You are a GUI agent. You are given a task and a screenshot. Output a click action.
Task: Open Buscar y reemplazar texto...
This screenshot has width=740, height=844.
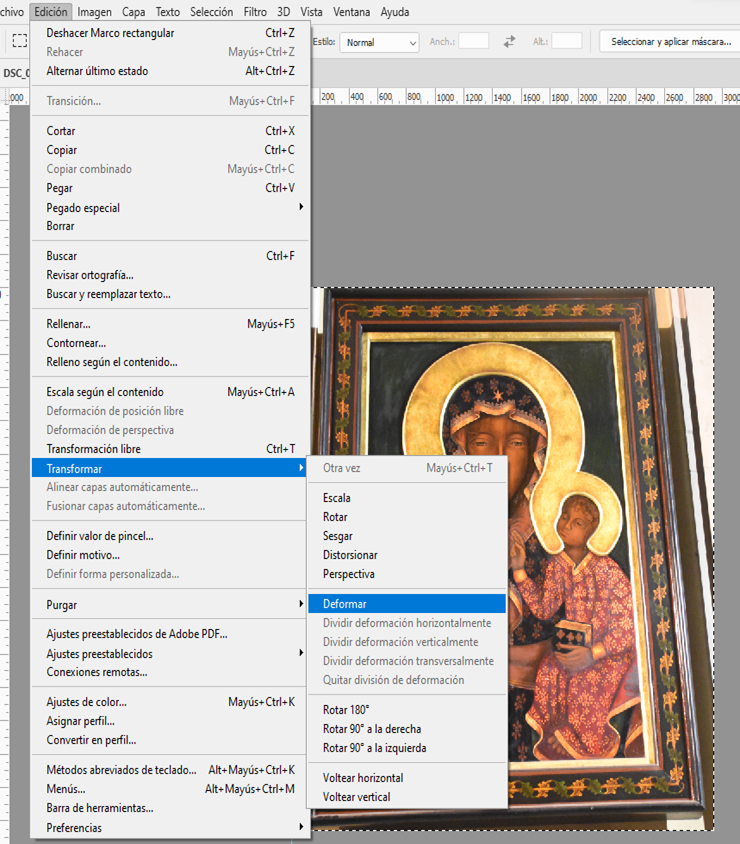click(x=171, y=294)
